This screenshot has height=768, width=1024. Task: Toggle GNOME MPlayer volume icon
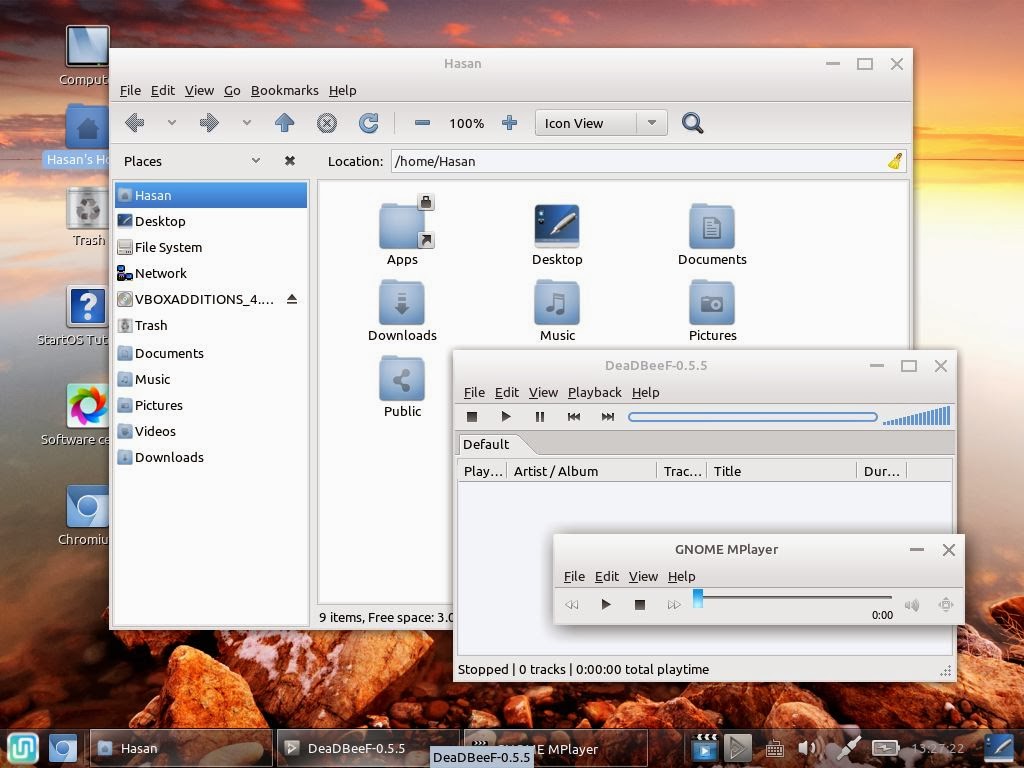[x=912, y=605]
